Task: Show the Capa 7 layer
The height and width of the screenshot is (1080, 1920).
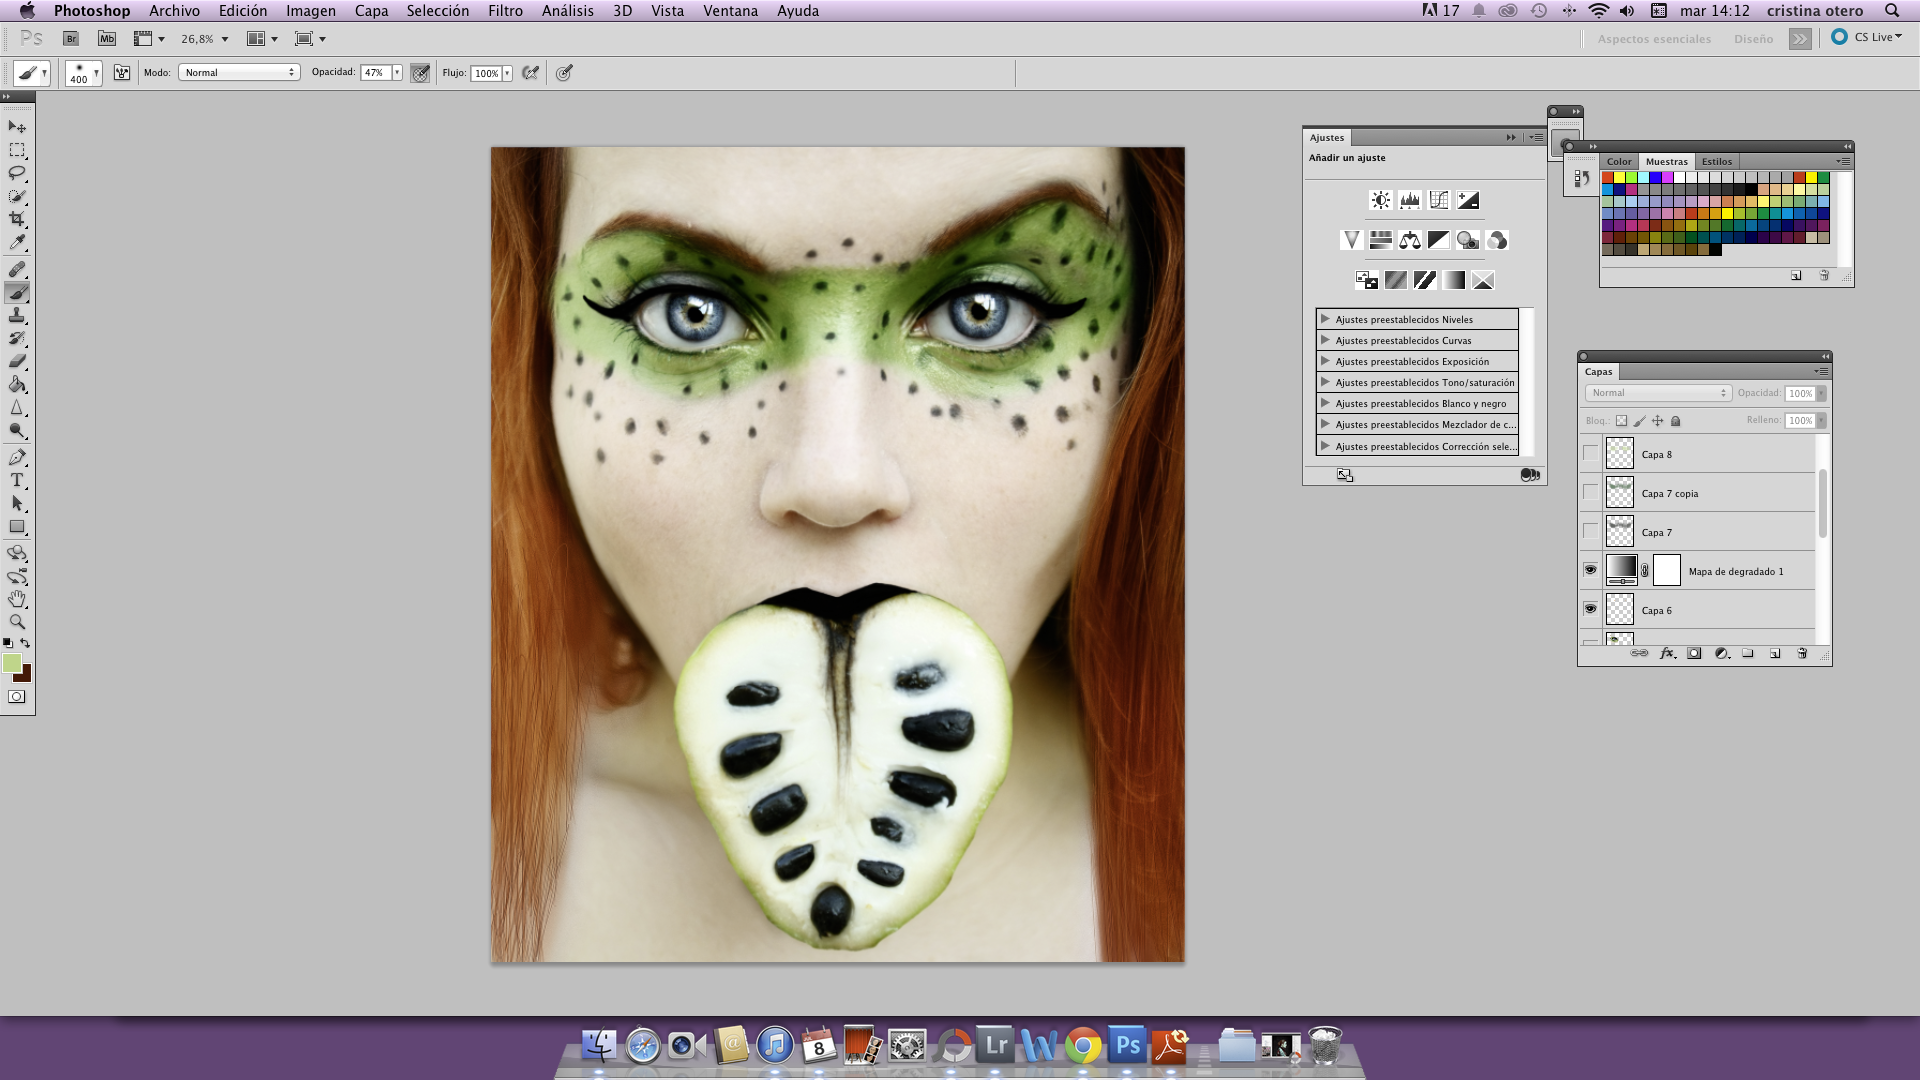Action: click(x=1590, y=531)
